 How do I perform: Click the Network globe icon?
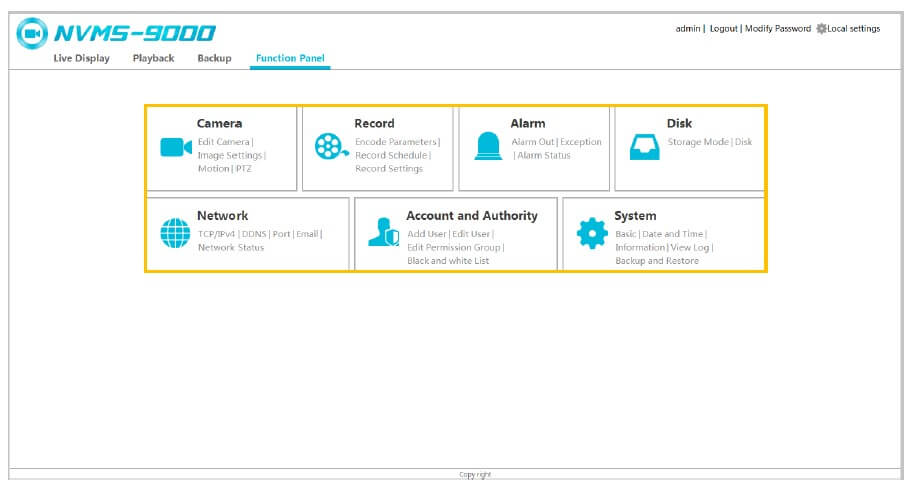point(175,233)
